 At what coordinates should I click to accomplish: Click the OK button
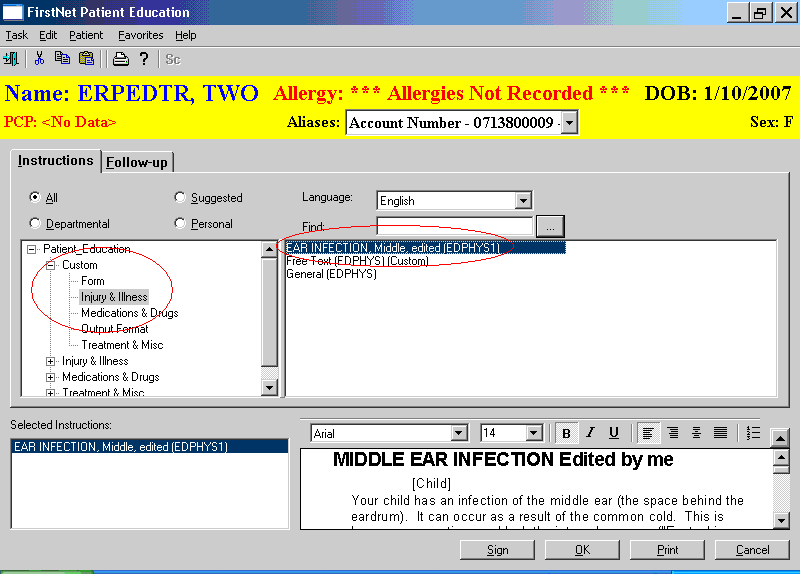tap(582, 550)
